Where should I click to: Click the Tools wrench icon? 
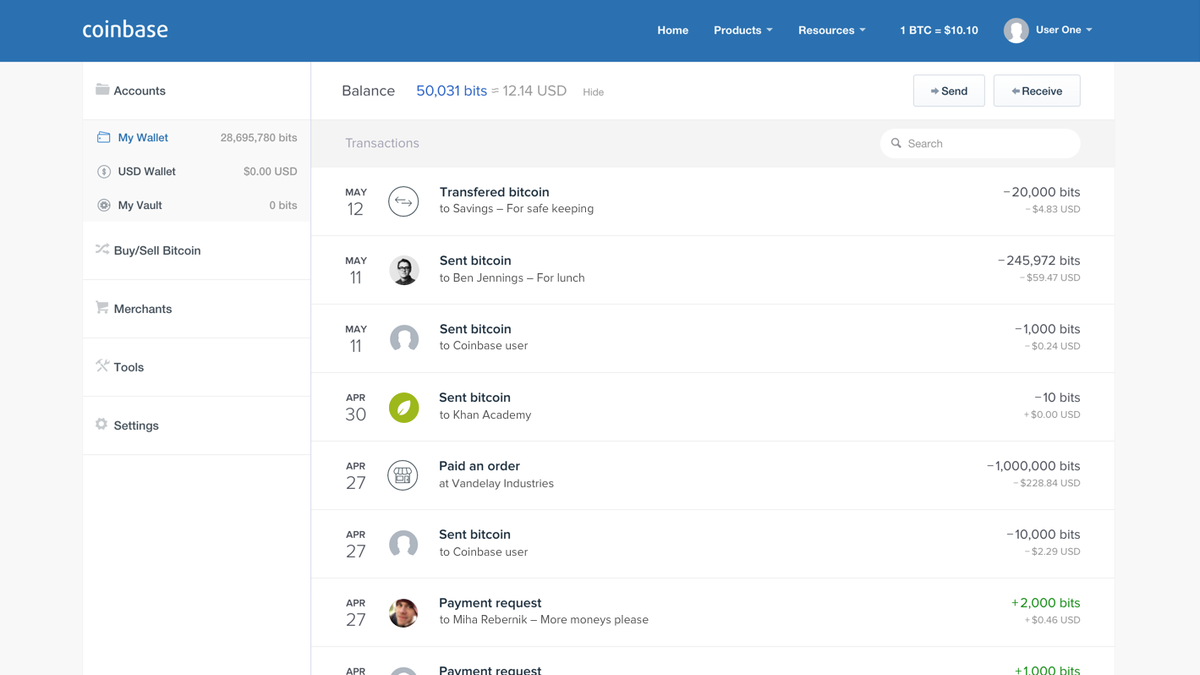tap(102, 366)
